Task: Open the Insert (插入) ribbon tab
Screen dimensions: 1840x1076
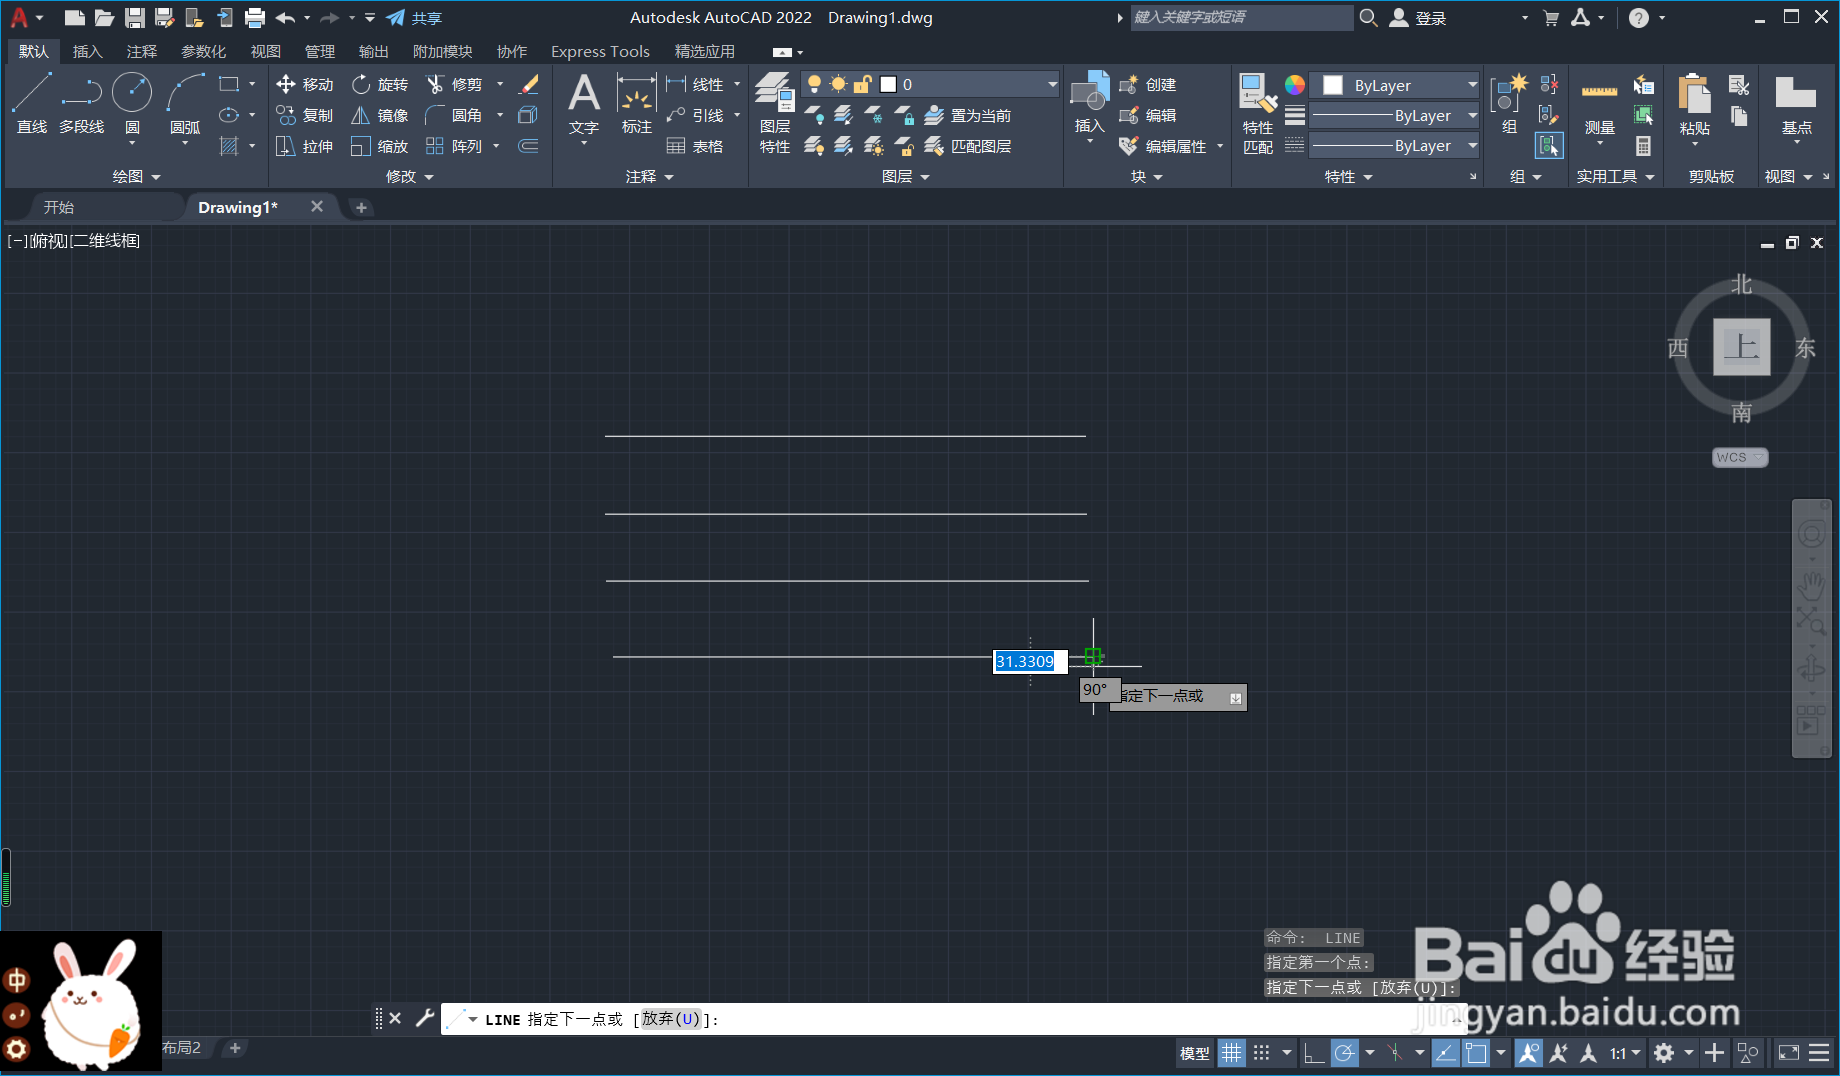Action: coord(87,51)
